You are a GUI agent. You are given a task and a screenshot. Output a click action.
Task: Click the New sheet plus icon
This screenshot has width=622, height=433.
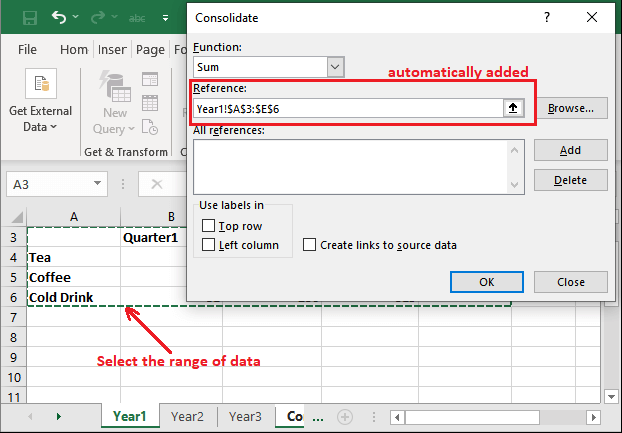click(345, 417)
